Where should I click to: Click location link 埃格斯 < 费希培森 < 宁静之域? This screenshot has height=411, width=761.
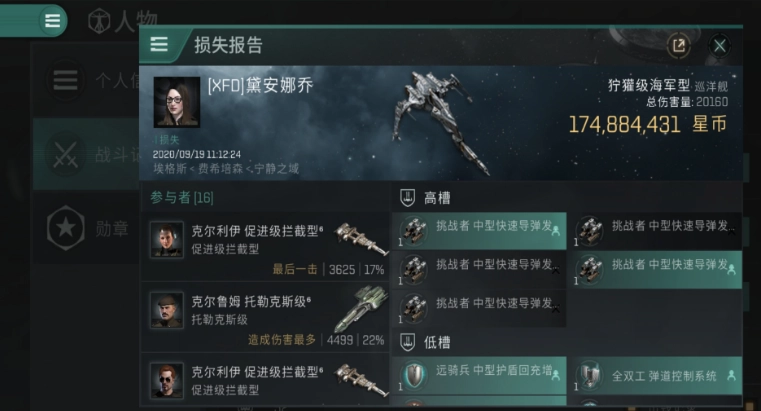point(226,168)
